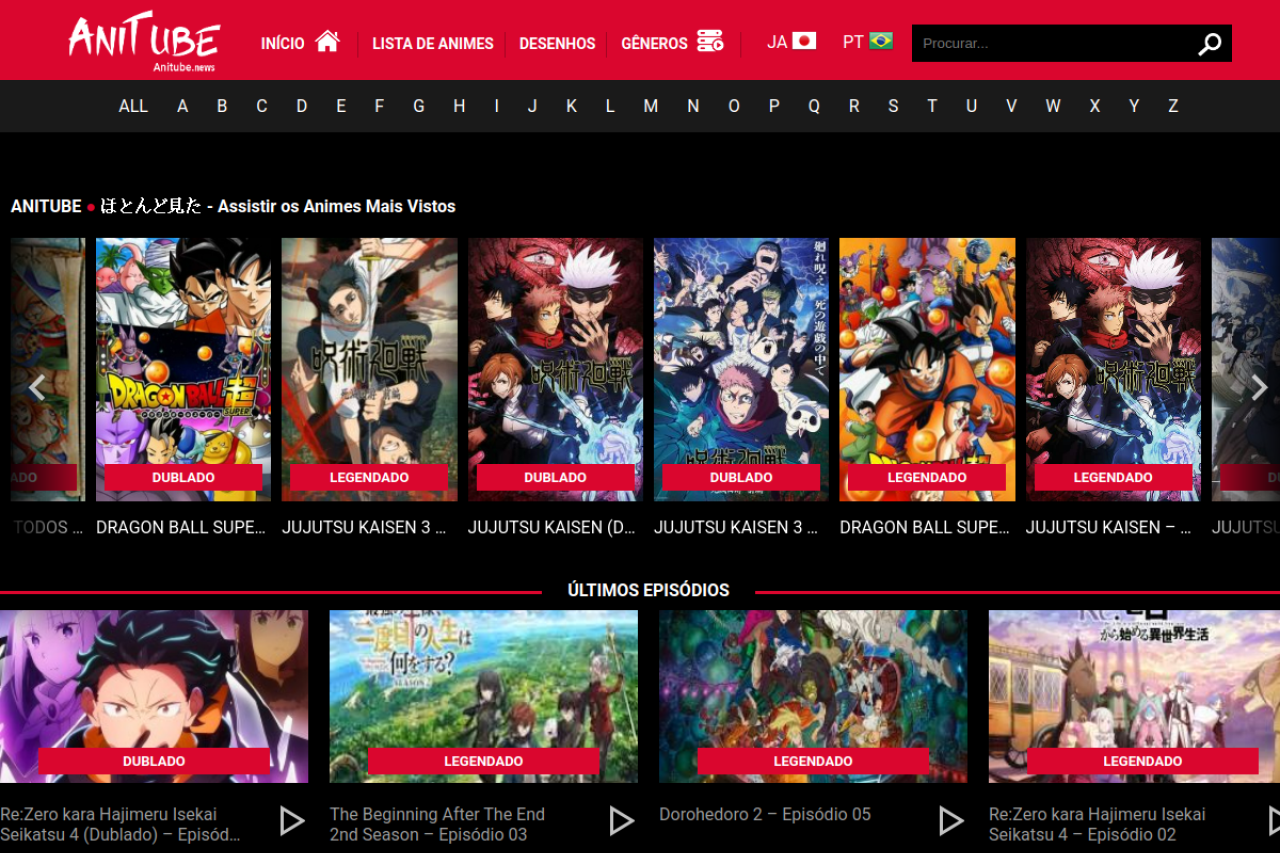Image resolution: width=1280 pixels, height=853 pixels.
Task: Open the Lista de Animes menu
Action: tap(433, 44)
